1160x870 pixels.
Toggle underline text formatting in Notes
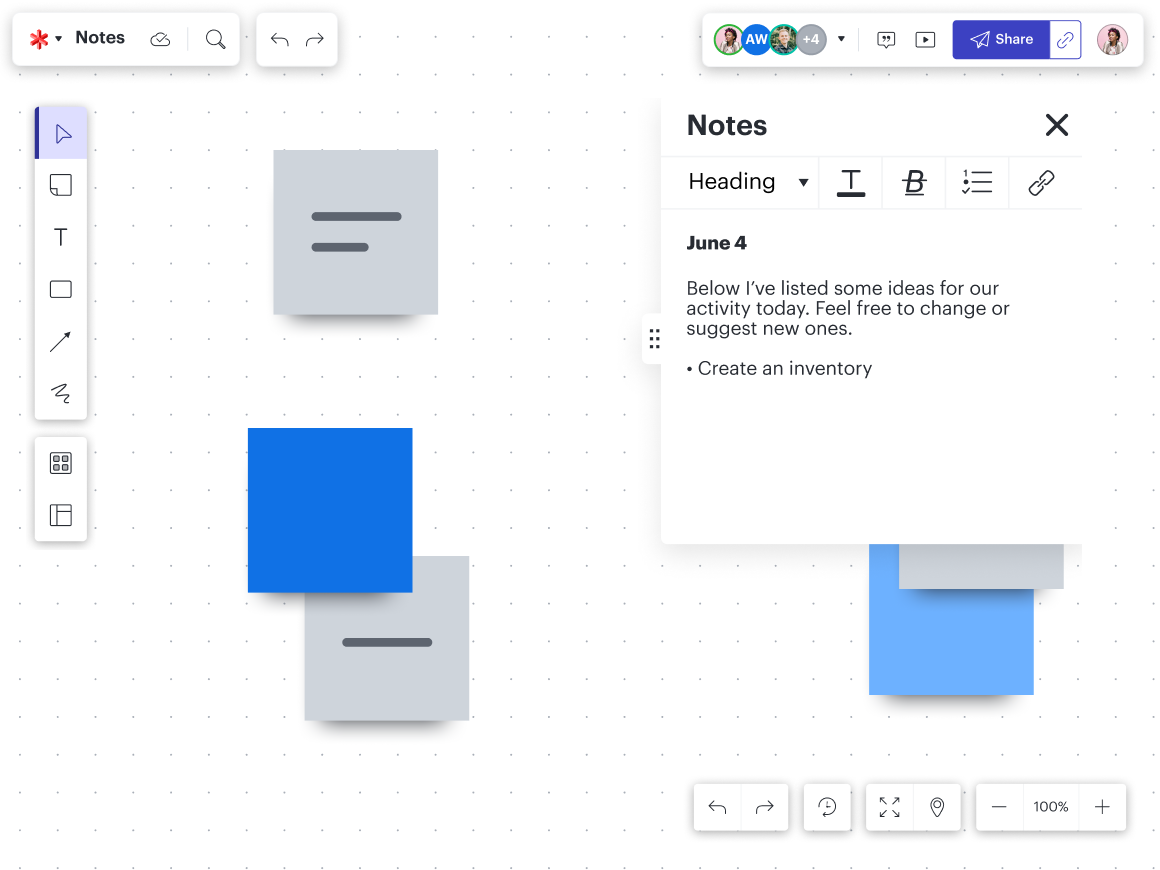[x=851, y=182]
